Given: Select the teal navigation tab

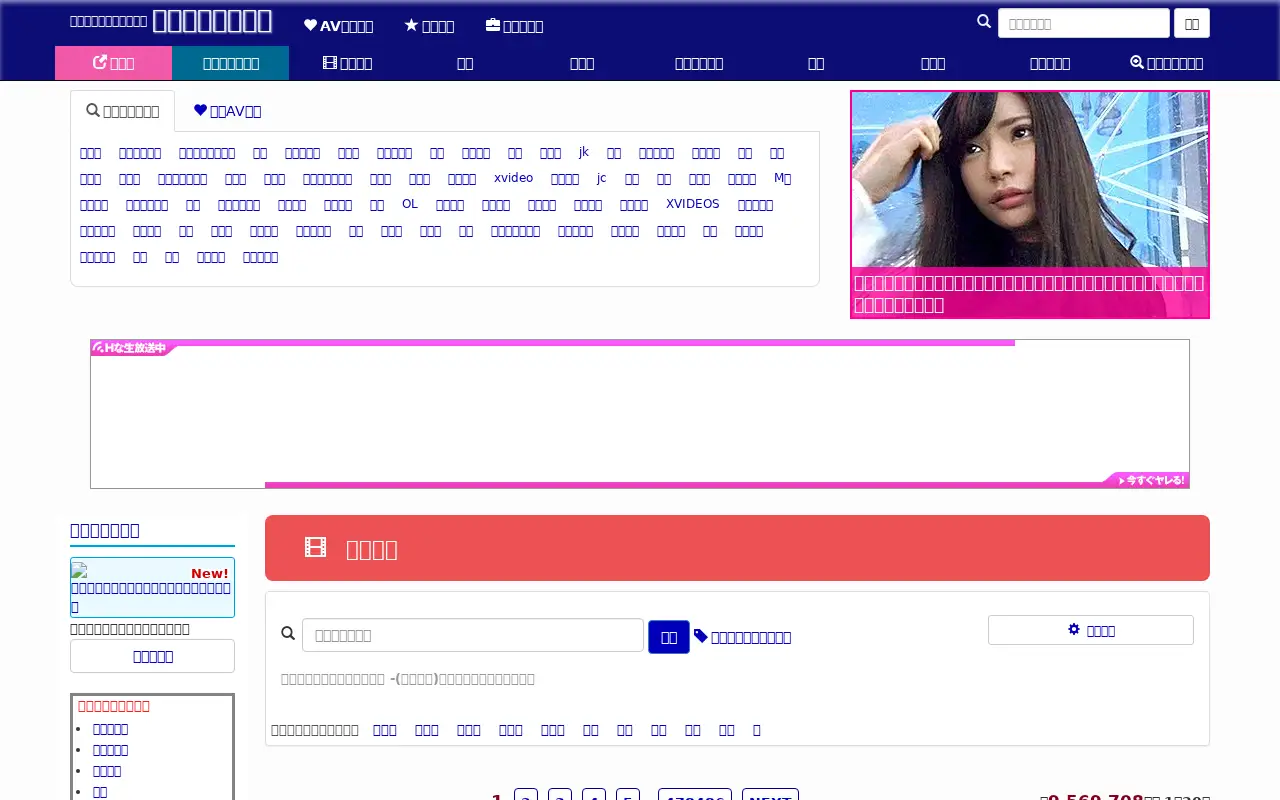Looking at the screenshot, I should point(230,63).
